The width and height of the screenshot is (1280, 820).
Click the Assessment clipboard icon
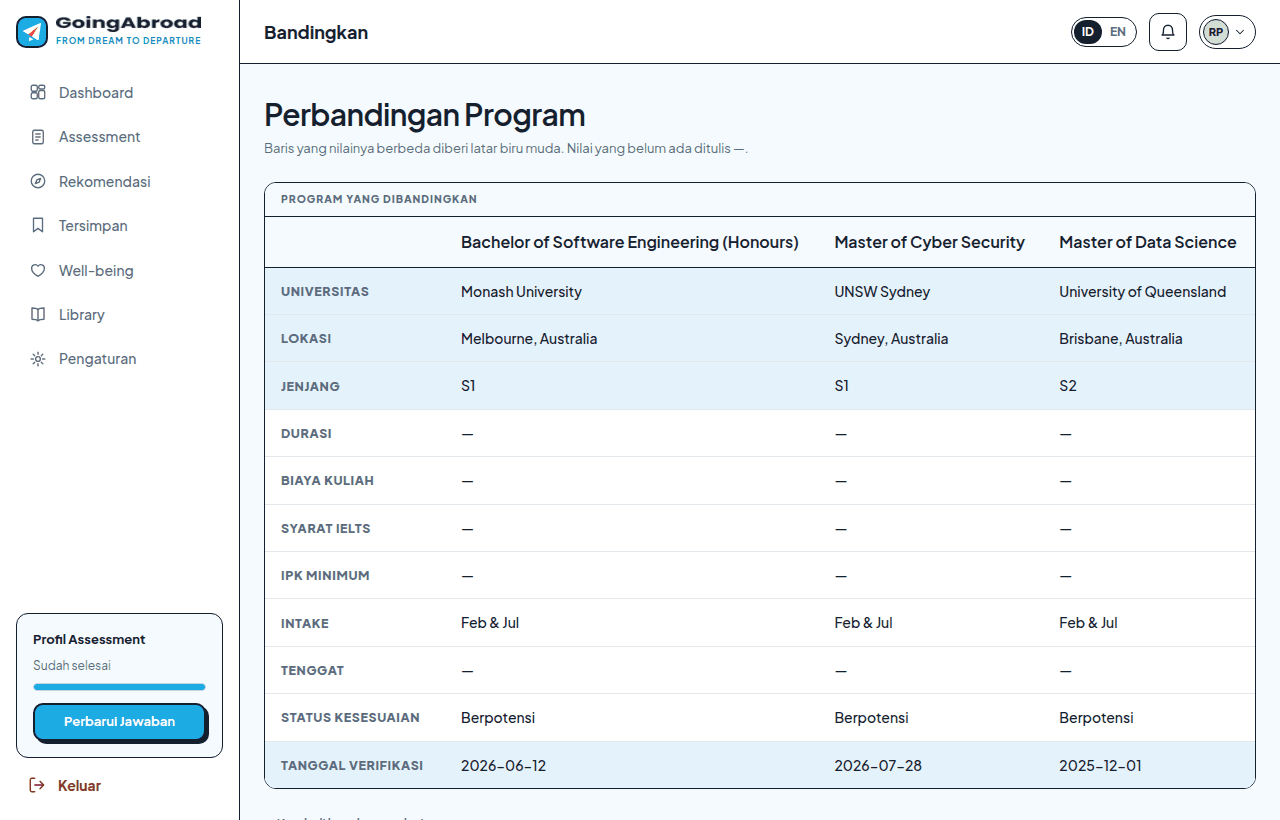(x=38, y=137)
